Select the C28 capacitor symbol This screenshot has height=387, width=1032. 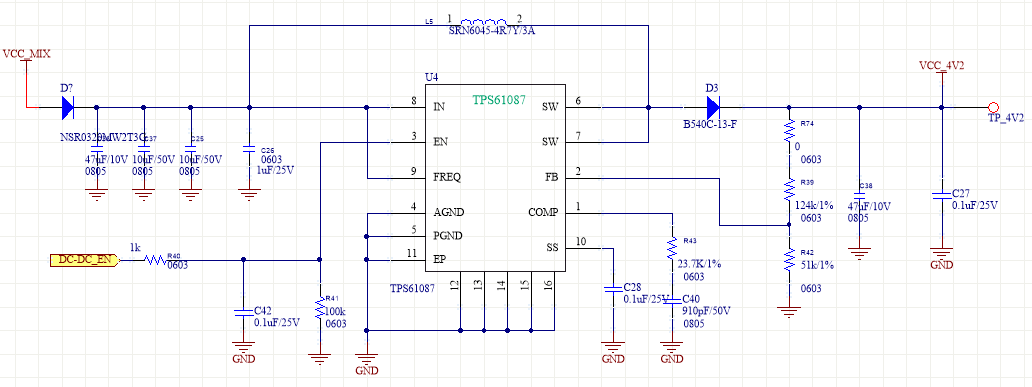(x=613, y=289)
